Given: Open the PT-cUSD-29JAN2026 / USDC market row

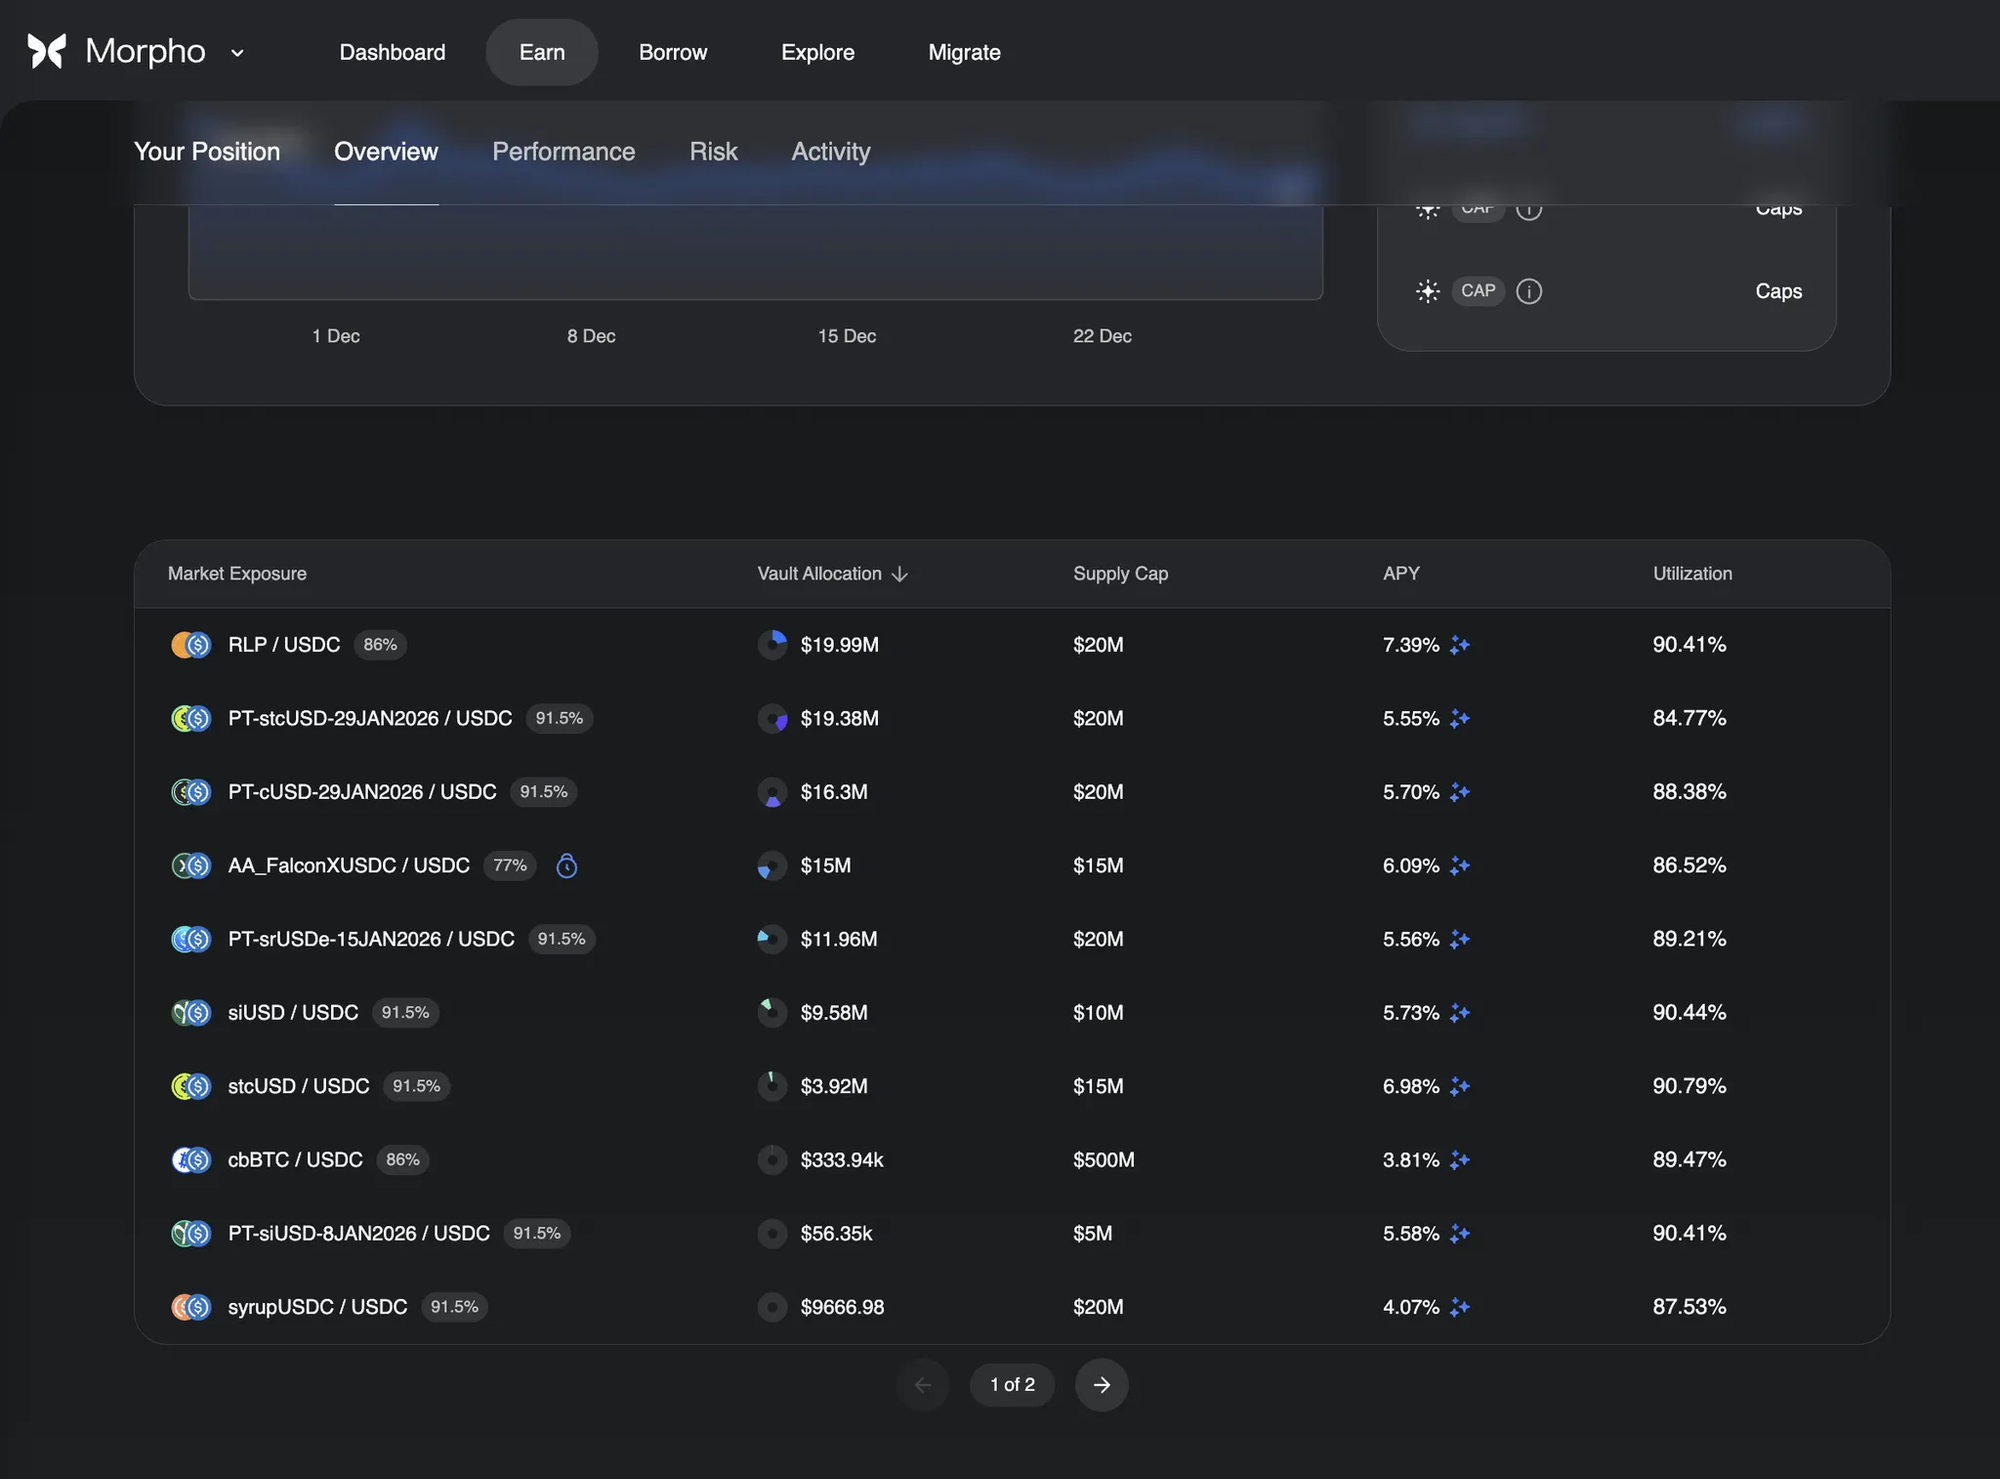Looking at the screenshot, I should click(x=362, y=792).
